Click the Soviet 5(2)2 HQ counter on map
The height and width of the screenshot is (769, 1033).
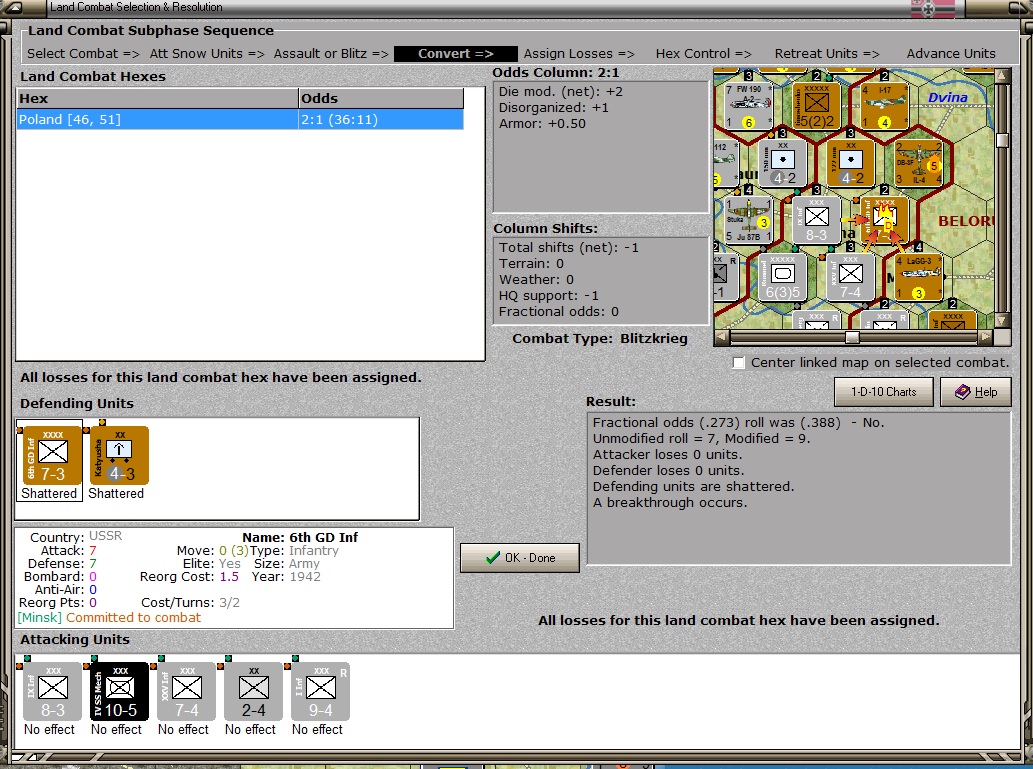click(817, 105)
